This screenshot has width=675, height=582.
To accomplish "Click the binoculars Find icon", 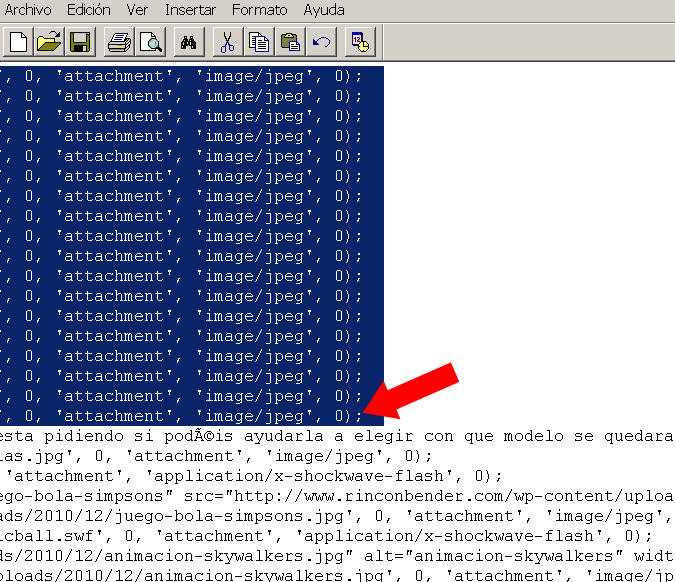I will click(x=190, y=42).
